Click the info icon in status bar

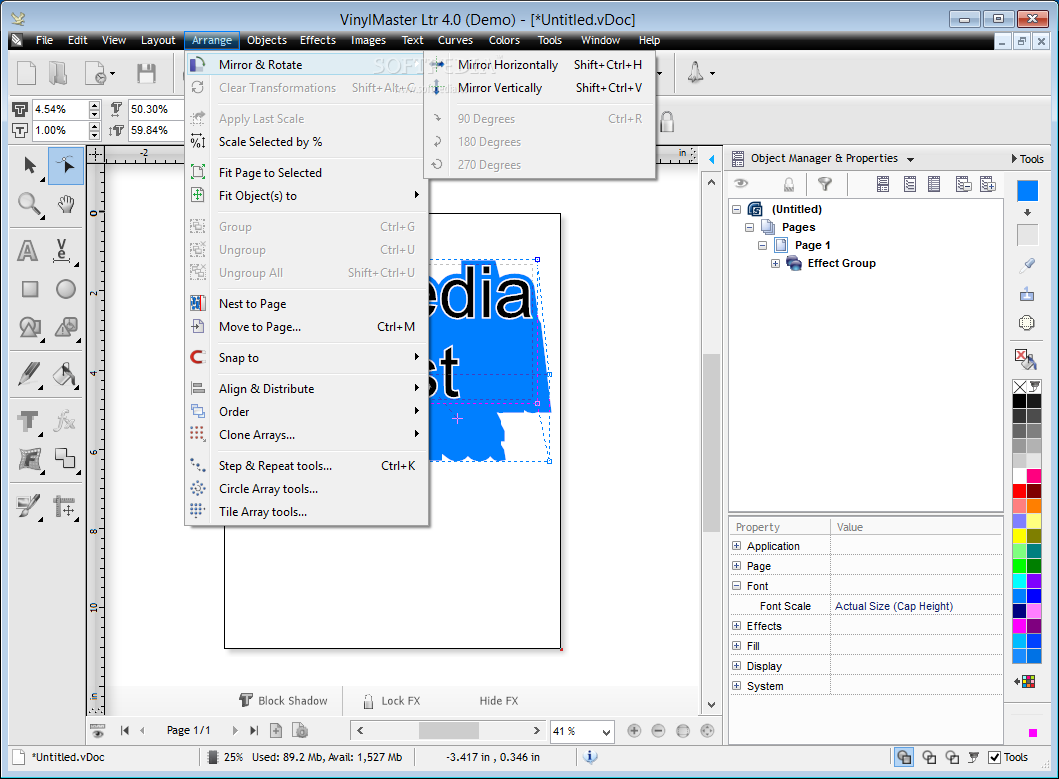590,757
